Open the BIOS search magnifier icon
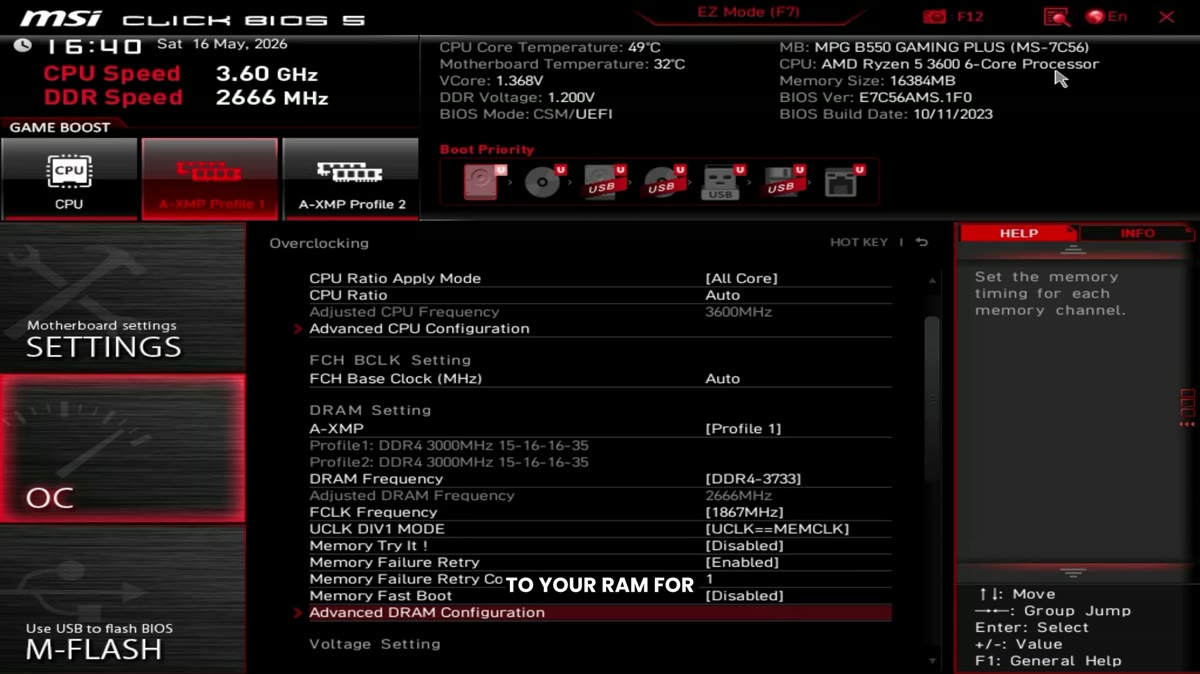This screenshot has height=674, width=1200. (1057, 17)
